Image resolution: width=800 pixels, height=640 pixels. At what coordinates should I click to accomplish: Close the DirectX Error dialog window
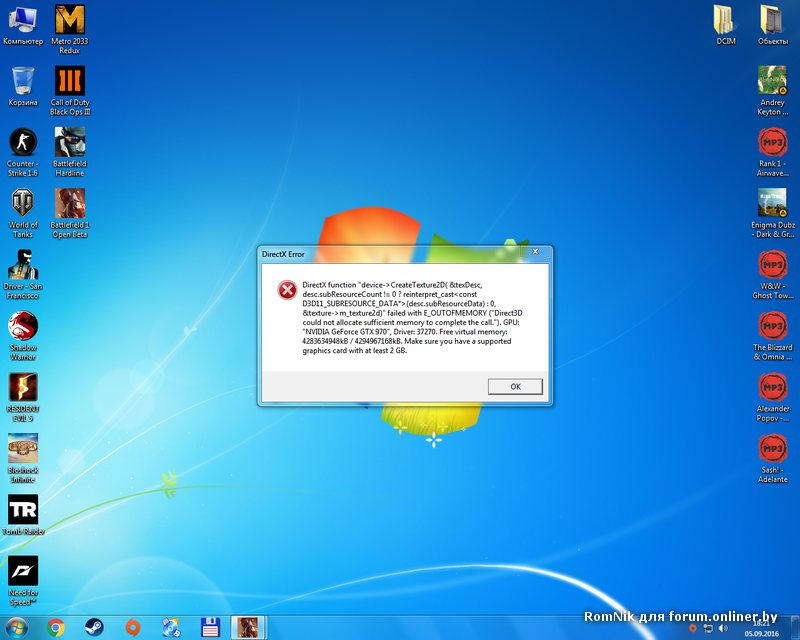535,252
